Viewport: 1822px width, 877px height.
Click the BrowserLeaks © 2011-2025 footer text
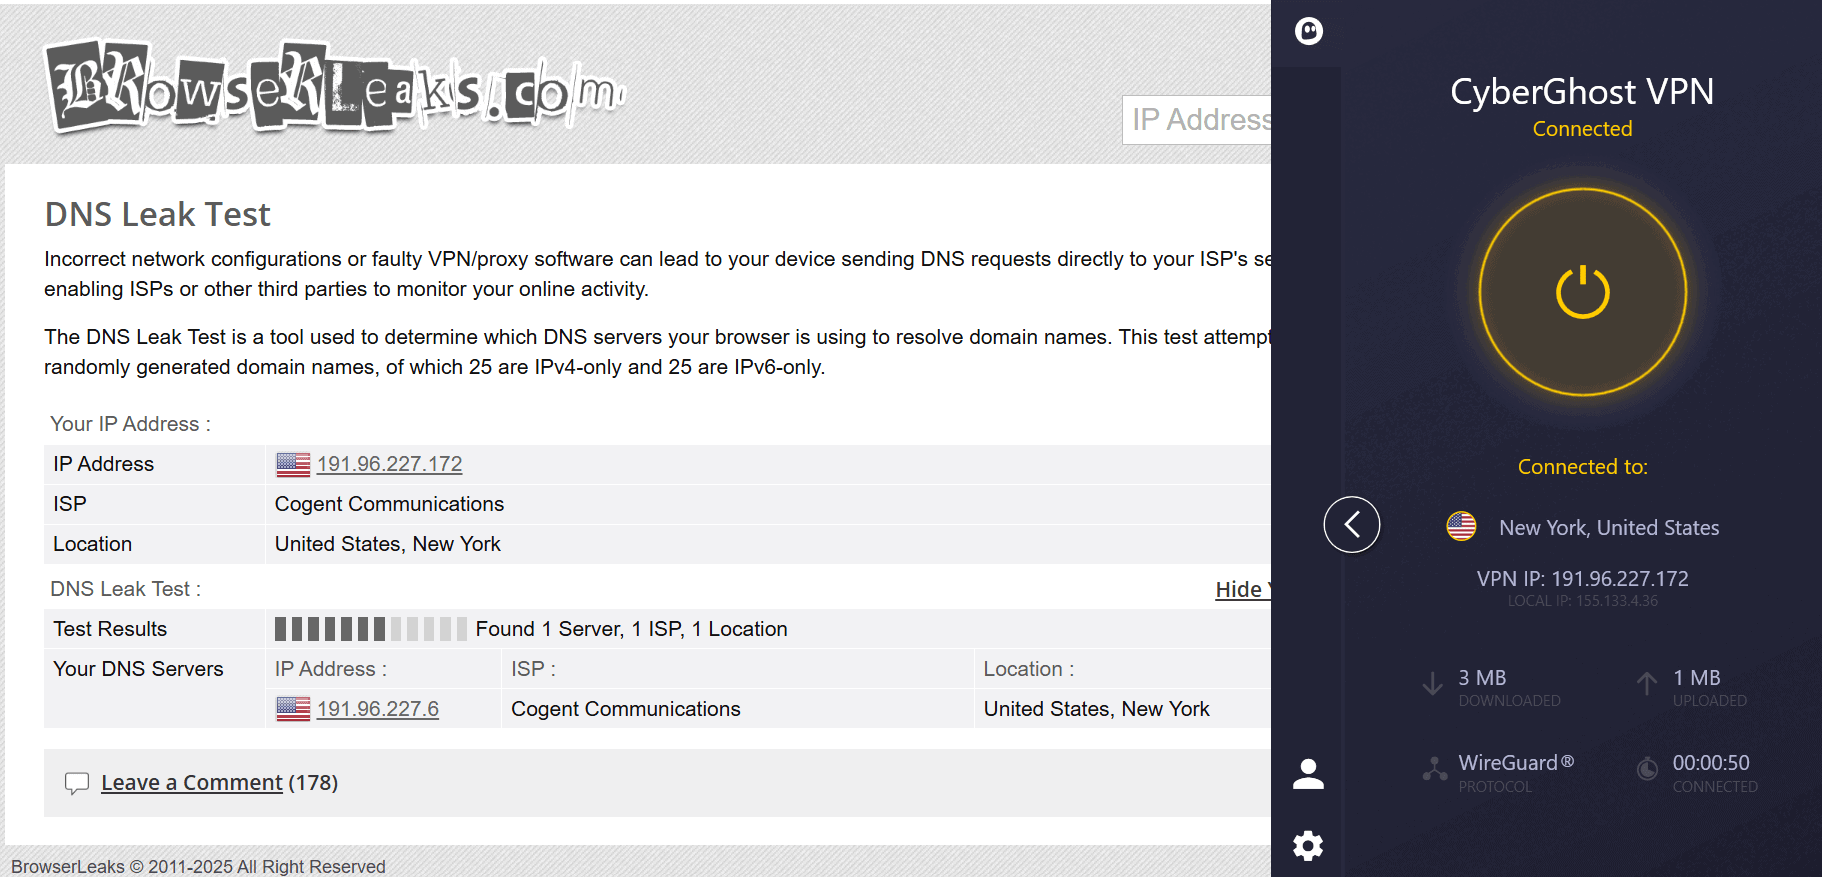(x=198, y=866)
